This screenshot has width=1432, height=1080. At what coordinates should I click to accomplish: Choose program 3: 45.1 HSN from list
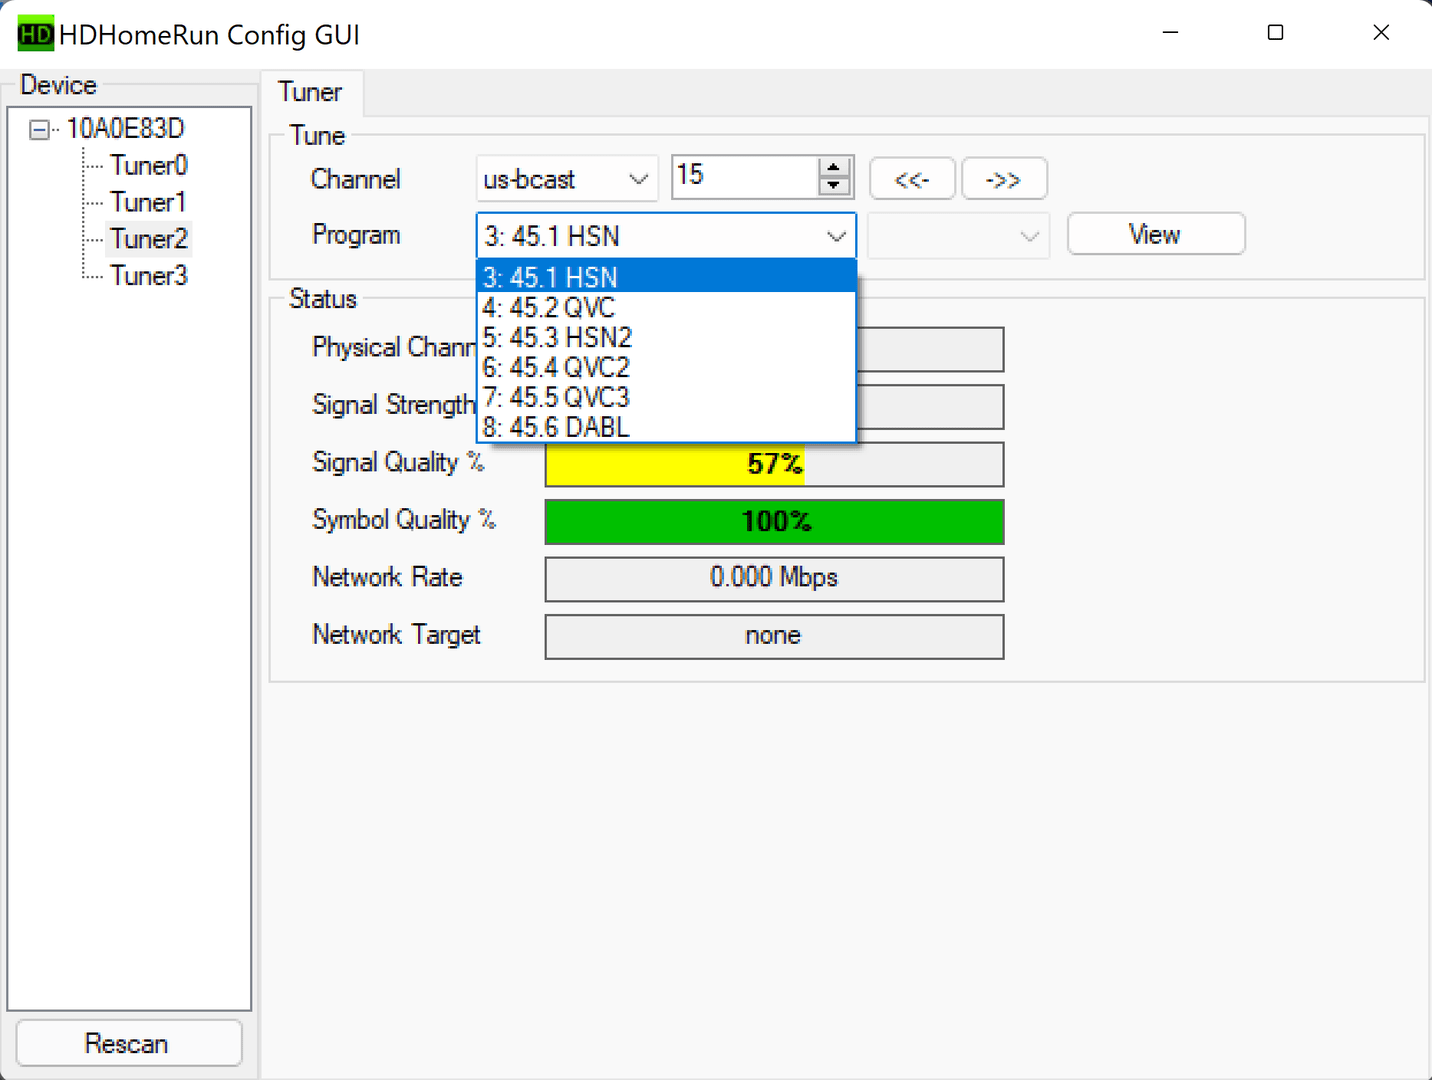[x=666, y=277]
